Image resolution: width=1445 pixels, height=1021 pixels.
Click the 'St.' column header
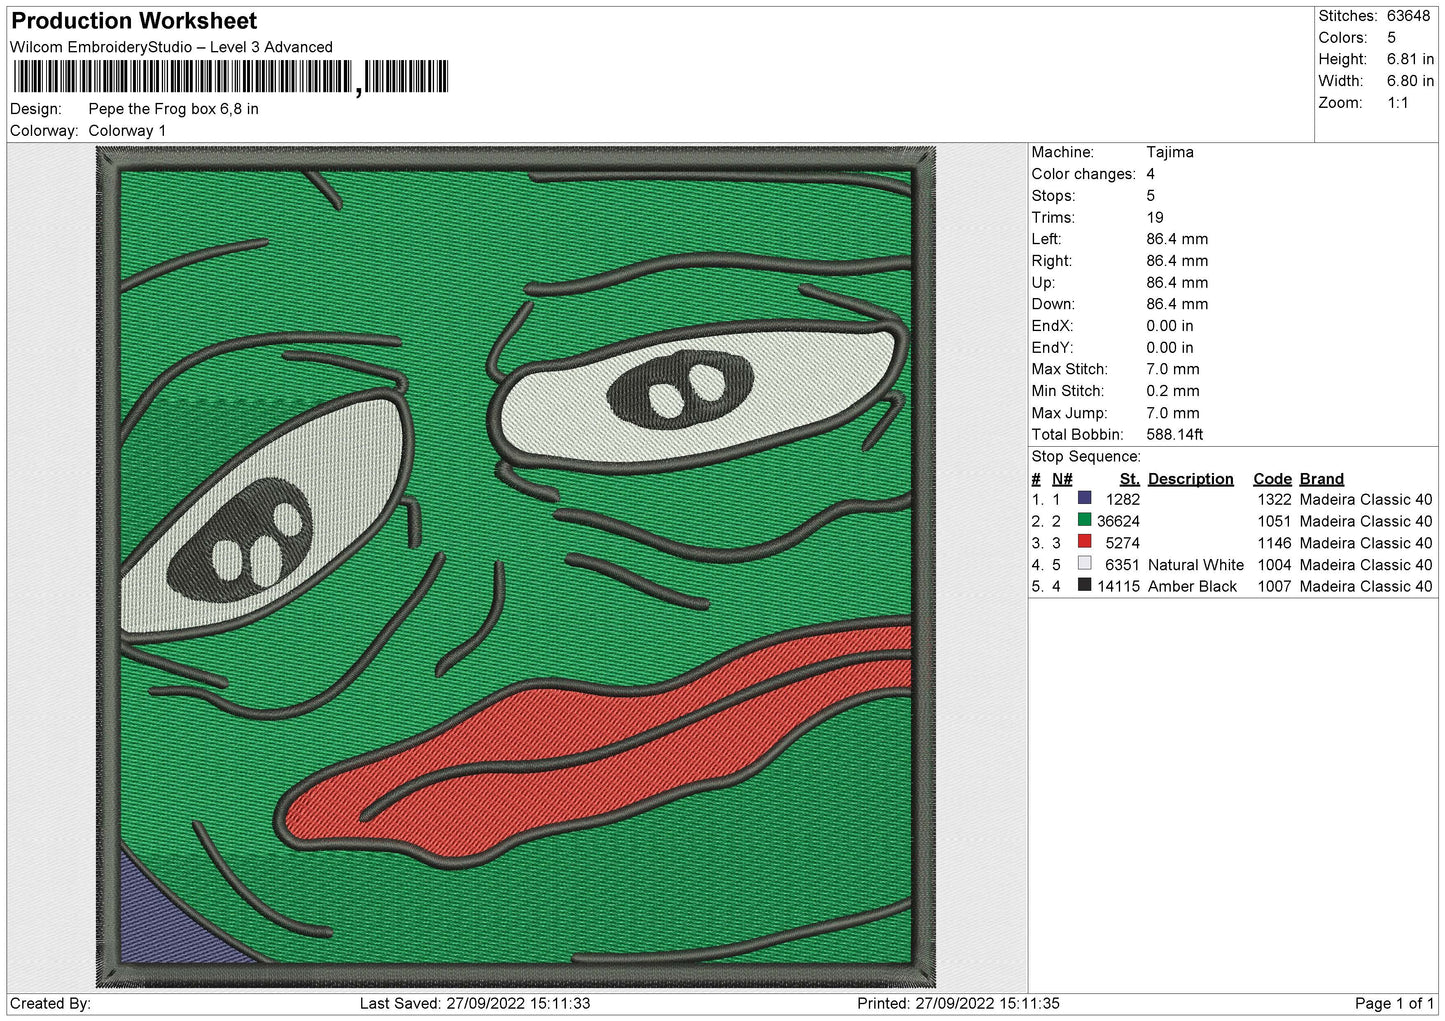1130,479
